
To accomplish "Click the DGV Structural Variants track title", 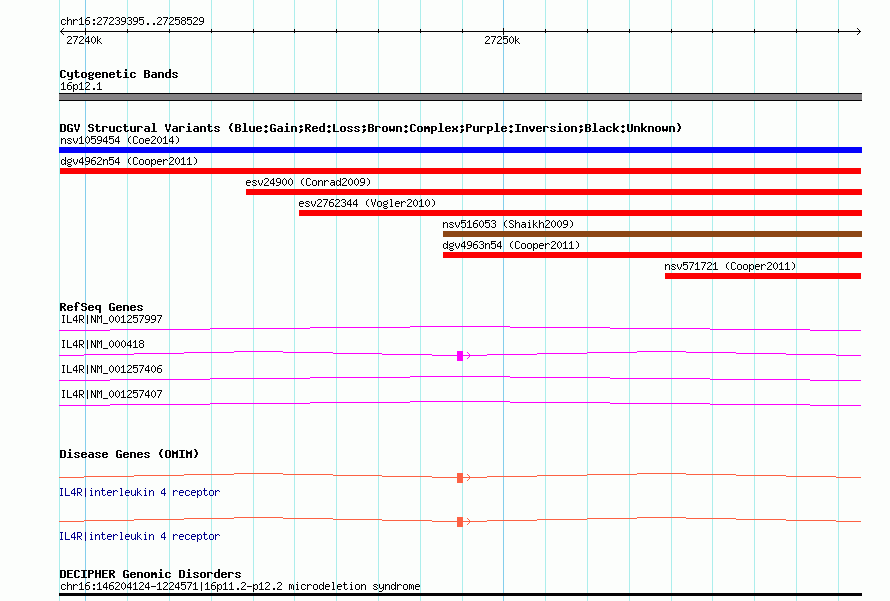I will click(x=371, y=128).
